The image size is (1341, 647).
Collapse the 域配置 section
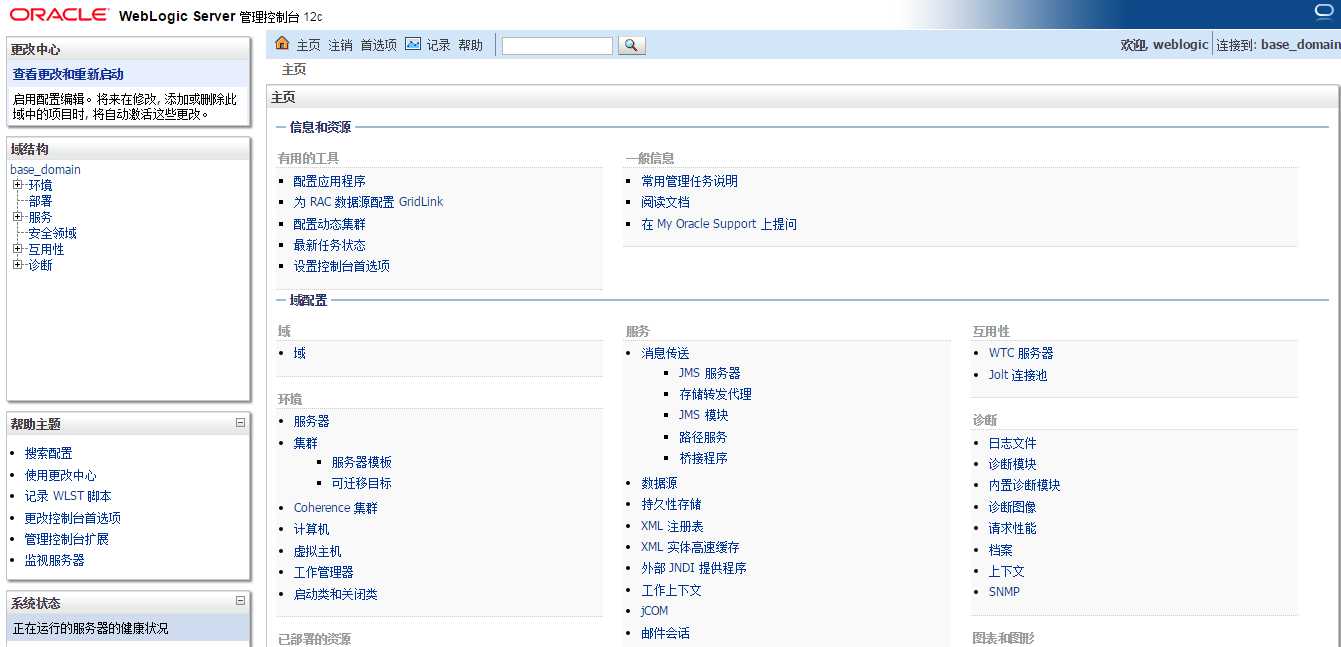click(x=281, y=300)
